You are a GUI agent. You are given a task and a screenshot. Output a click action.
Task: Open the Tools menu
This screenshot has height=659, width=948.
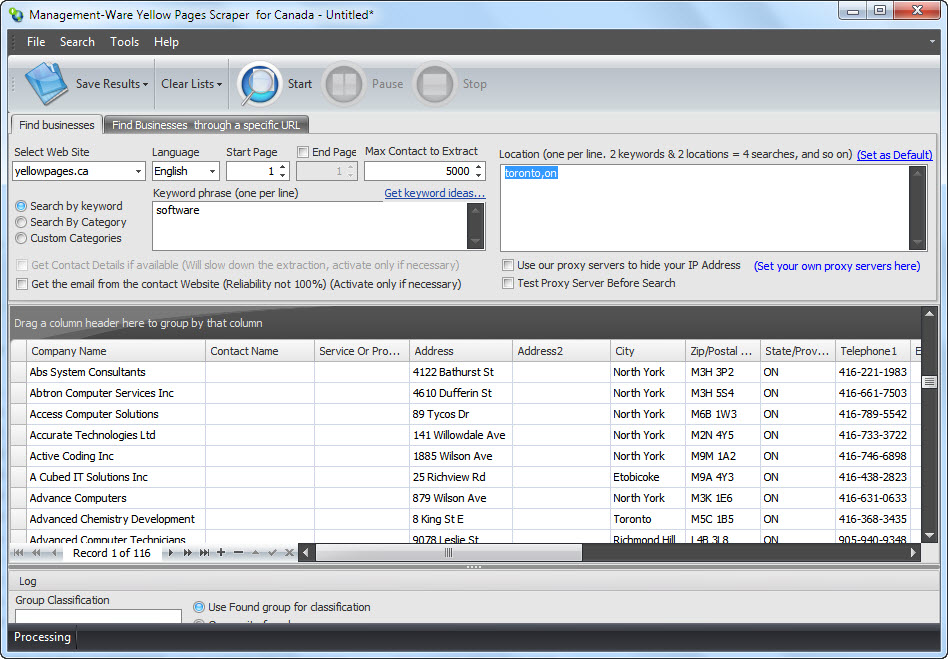(x=125, y=42)
